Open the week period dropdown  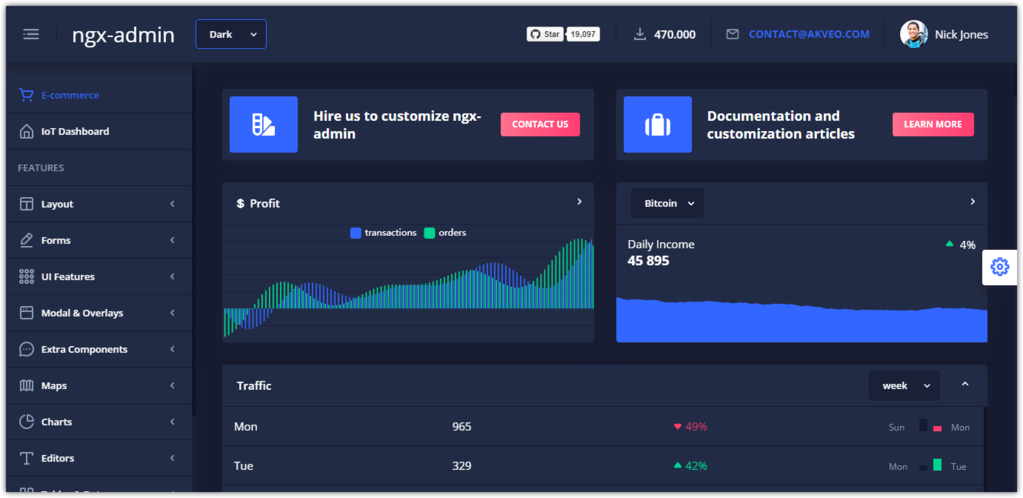click(904, 385)
